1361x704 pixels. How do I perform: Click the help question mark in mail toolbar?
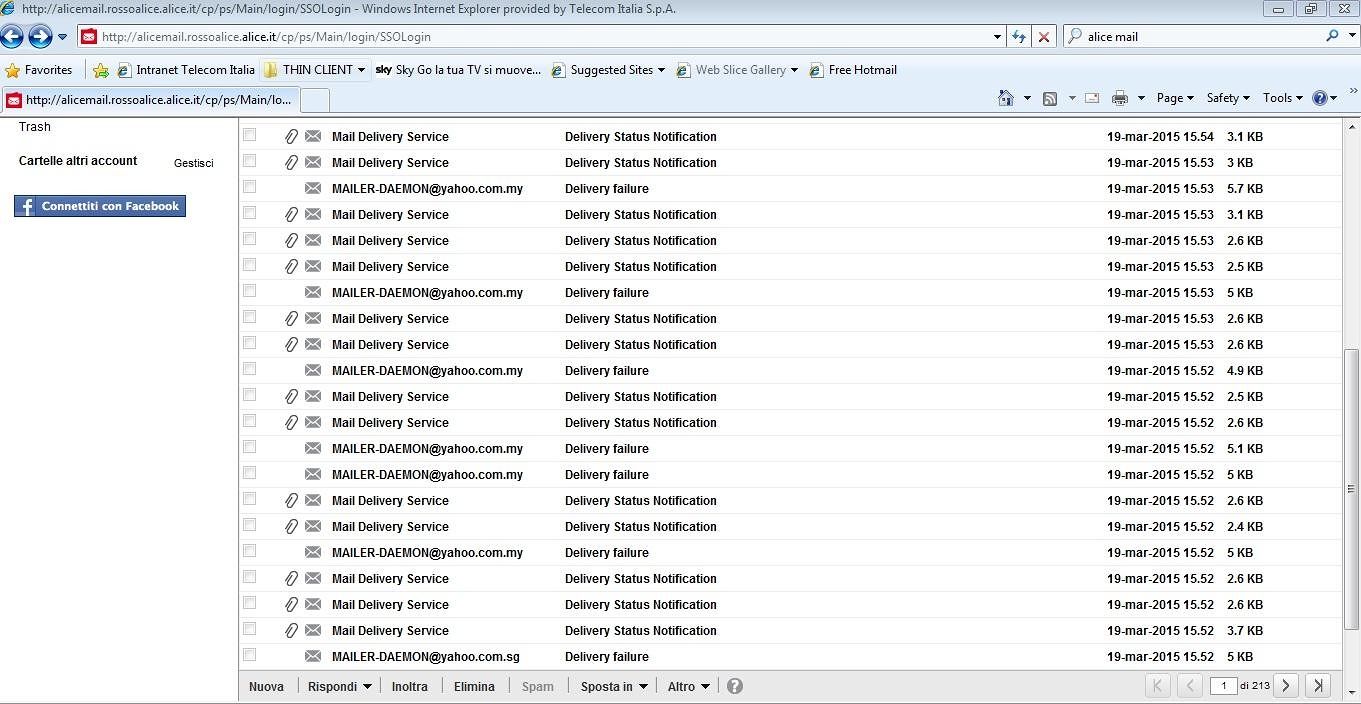[735, 686]
